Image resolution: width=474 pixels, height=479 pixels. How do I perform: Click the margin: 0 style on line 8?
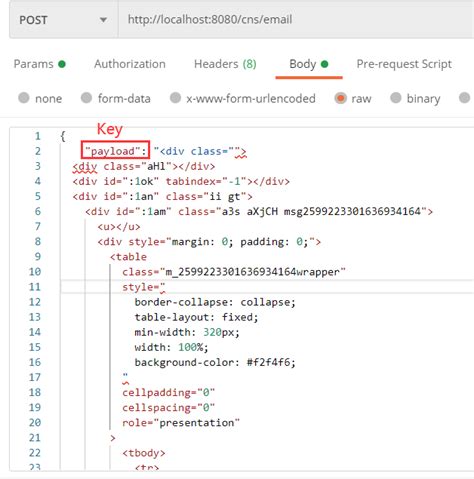pyautogui.click(x=200, y=242)
